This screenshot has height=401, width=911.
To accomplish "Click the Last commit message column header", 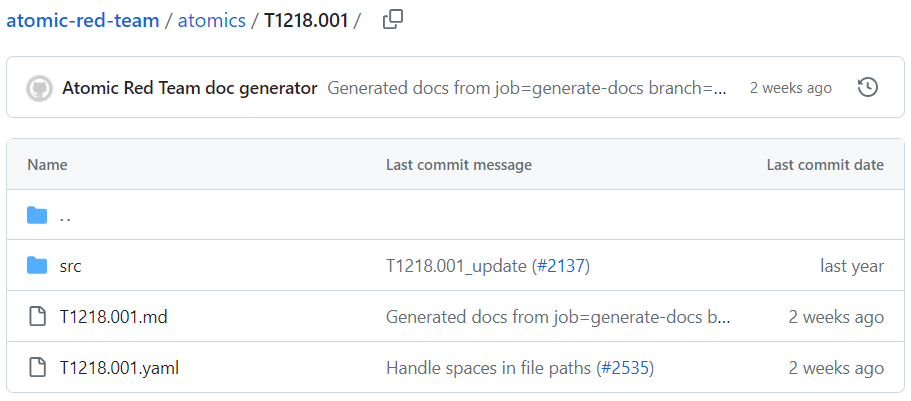I will (459, 164).
